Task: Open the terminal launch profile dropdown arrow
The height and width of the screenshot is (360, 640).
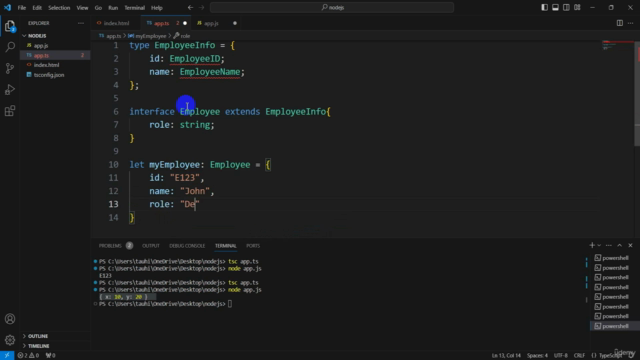Action: 599,245
